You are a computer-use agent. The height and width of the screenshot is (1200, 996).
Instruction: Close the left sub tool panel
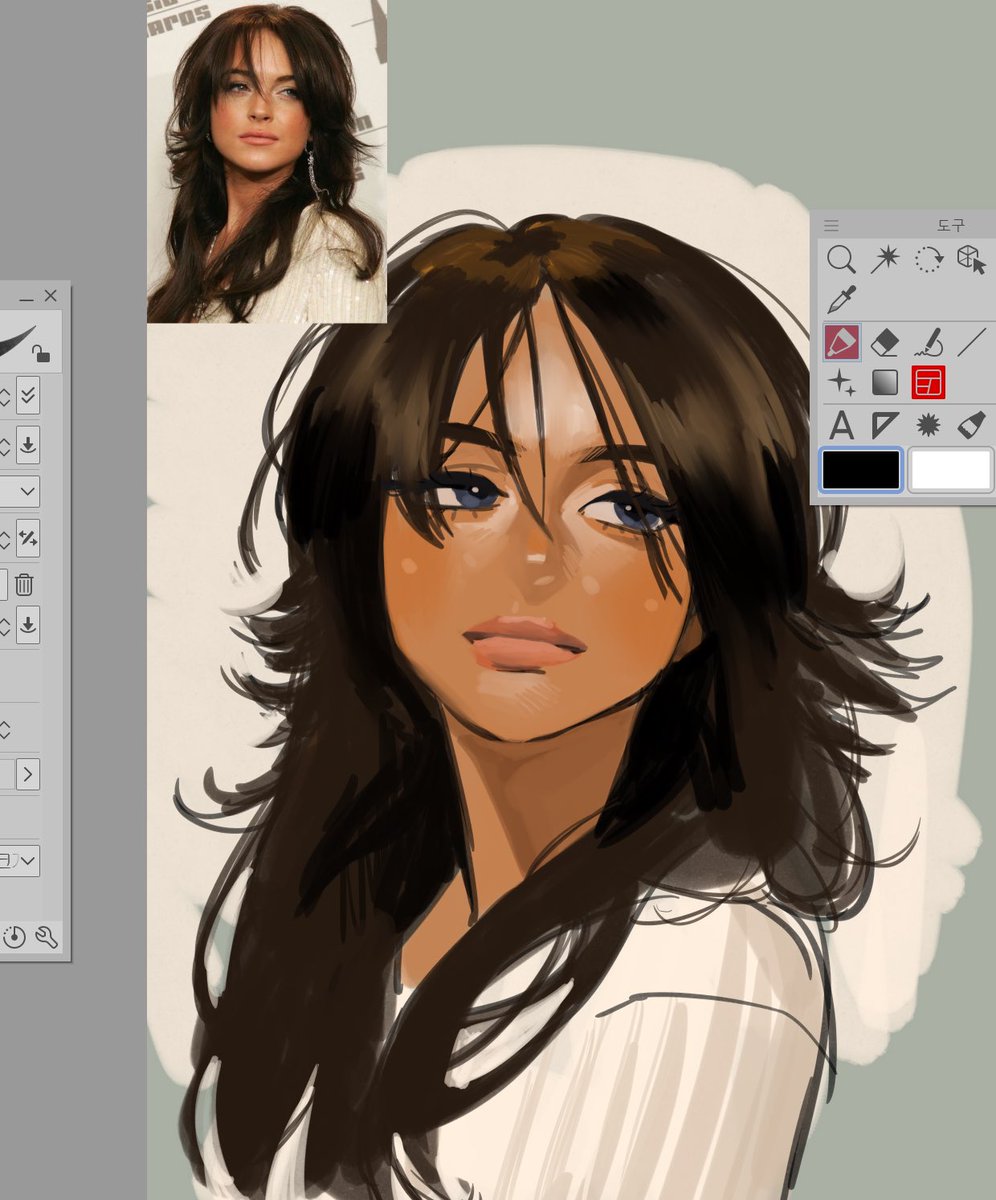click(51, 296)
